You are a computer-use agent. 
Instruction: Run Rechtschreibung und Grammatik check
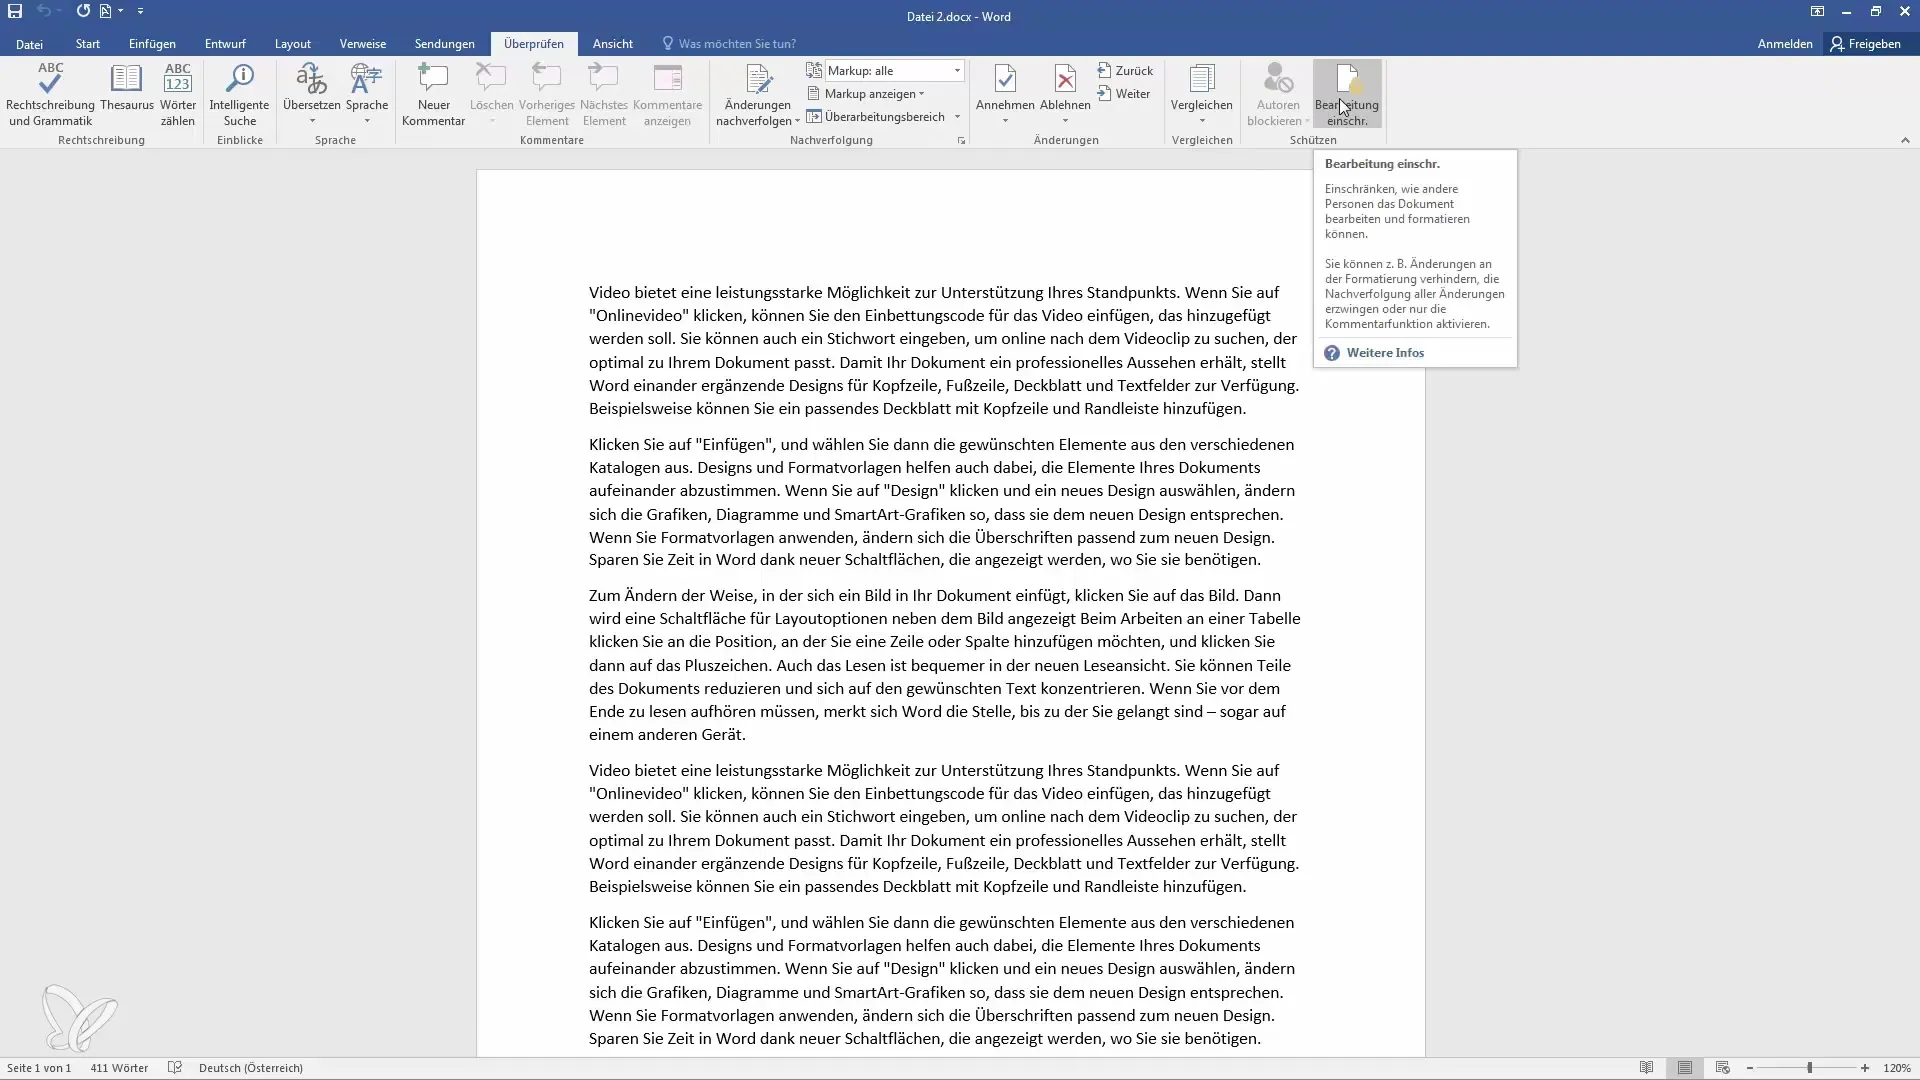click(x=50, y=94)
